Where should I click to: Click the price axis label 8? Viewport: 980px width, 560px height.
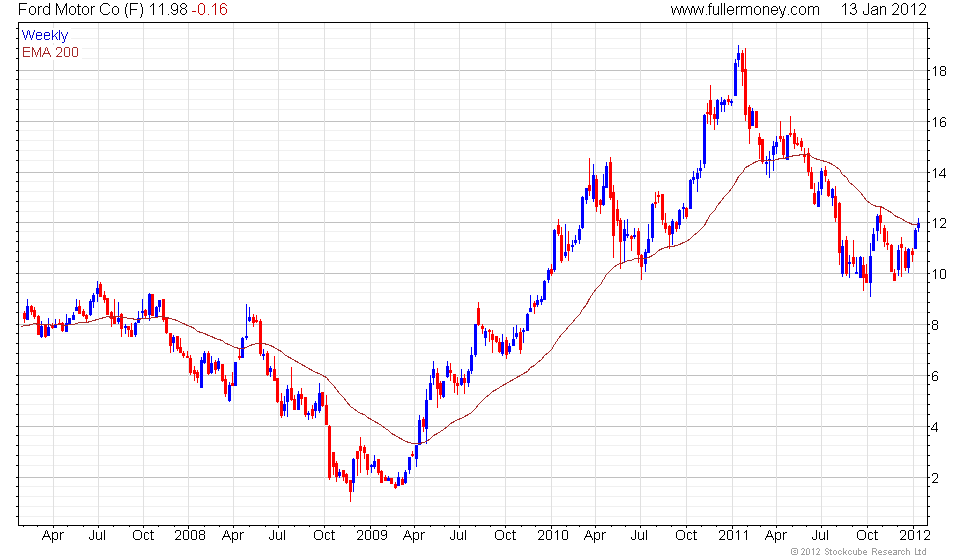click(935, 325)
